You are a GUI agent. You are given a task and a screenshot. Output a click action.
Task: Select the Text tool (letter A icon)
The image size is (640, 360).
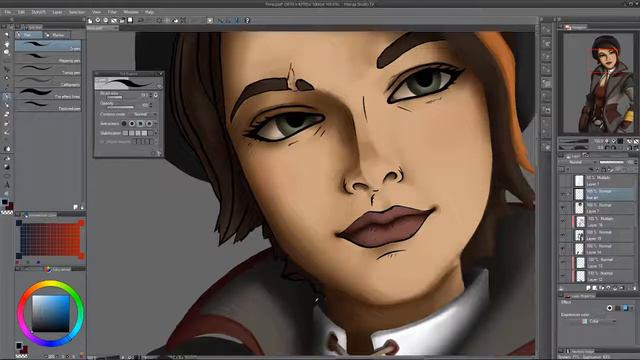click(7, 184)
